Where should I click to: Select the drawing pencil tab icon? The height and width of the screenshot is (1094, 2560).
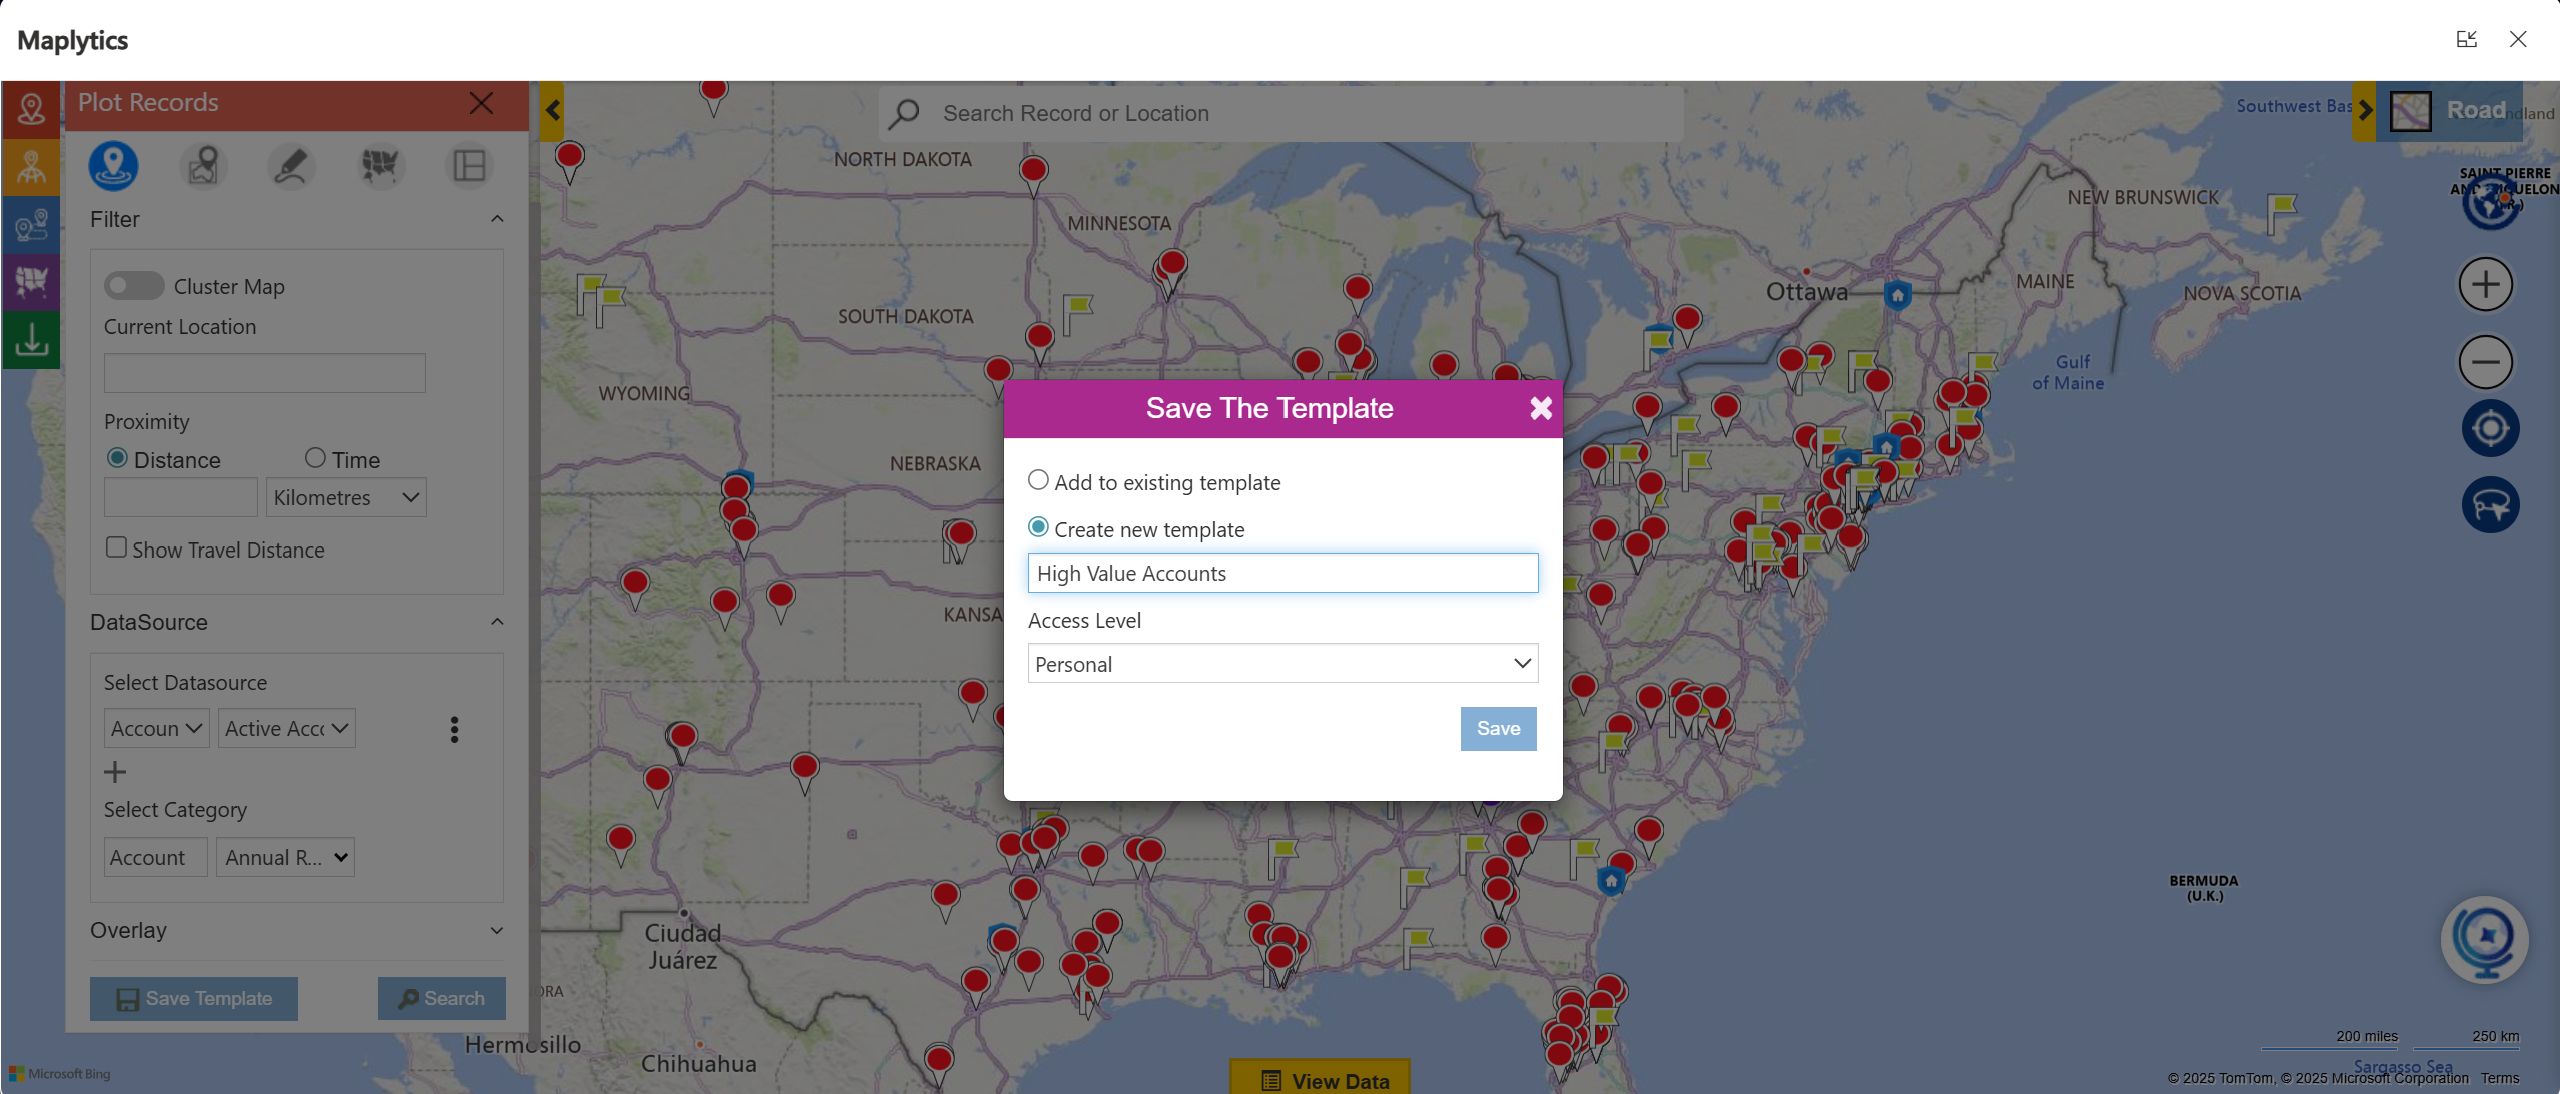pyautogui.click(x=291, y=166)
